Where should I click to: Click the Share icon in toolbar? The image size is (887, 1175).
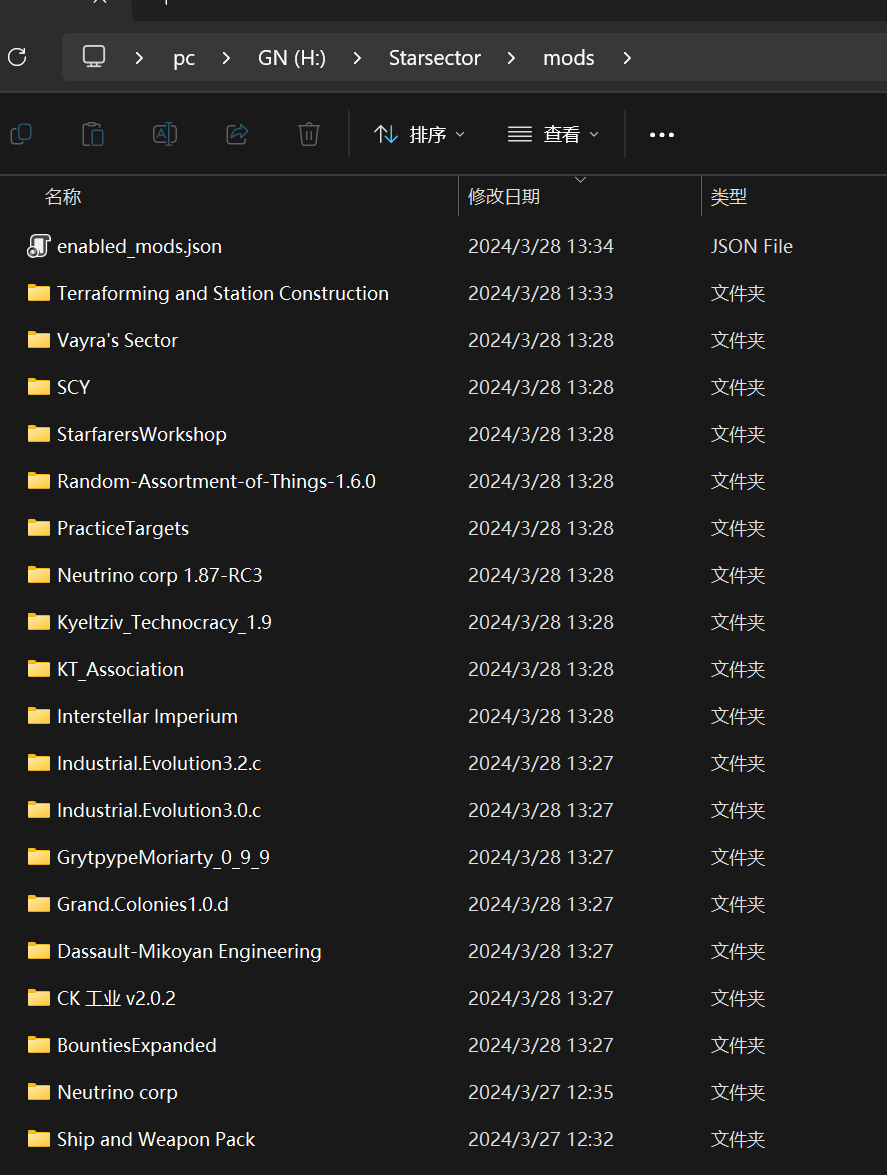[x=237, y=134]
